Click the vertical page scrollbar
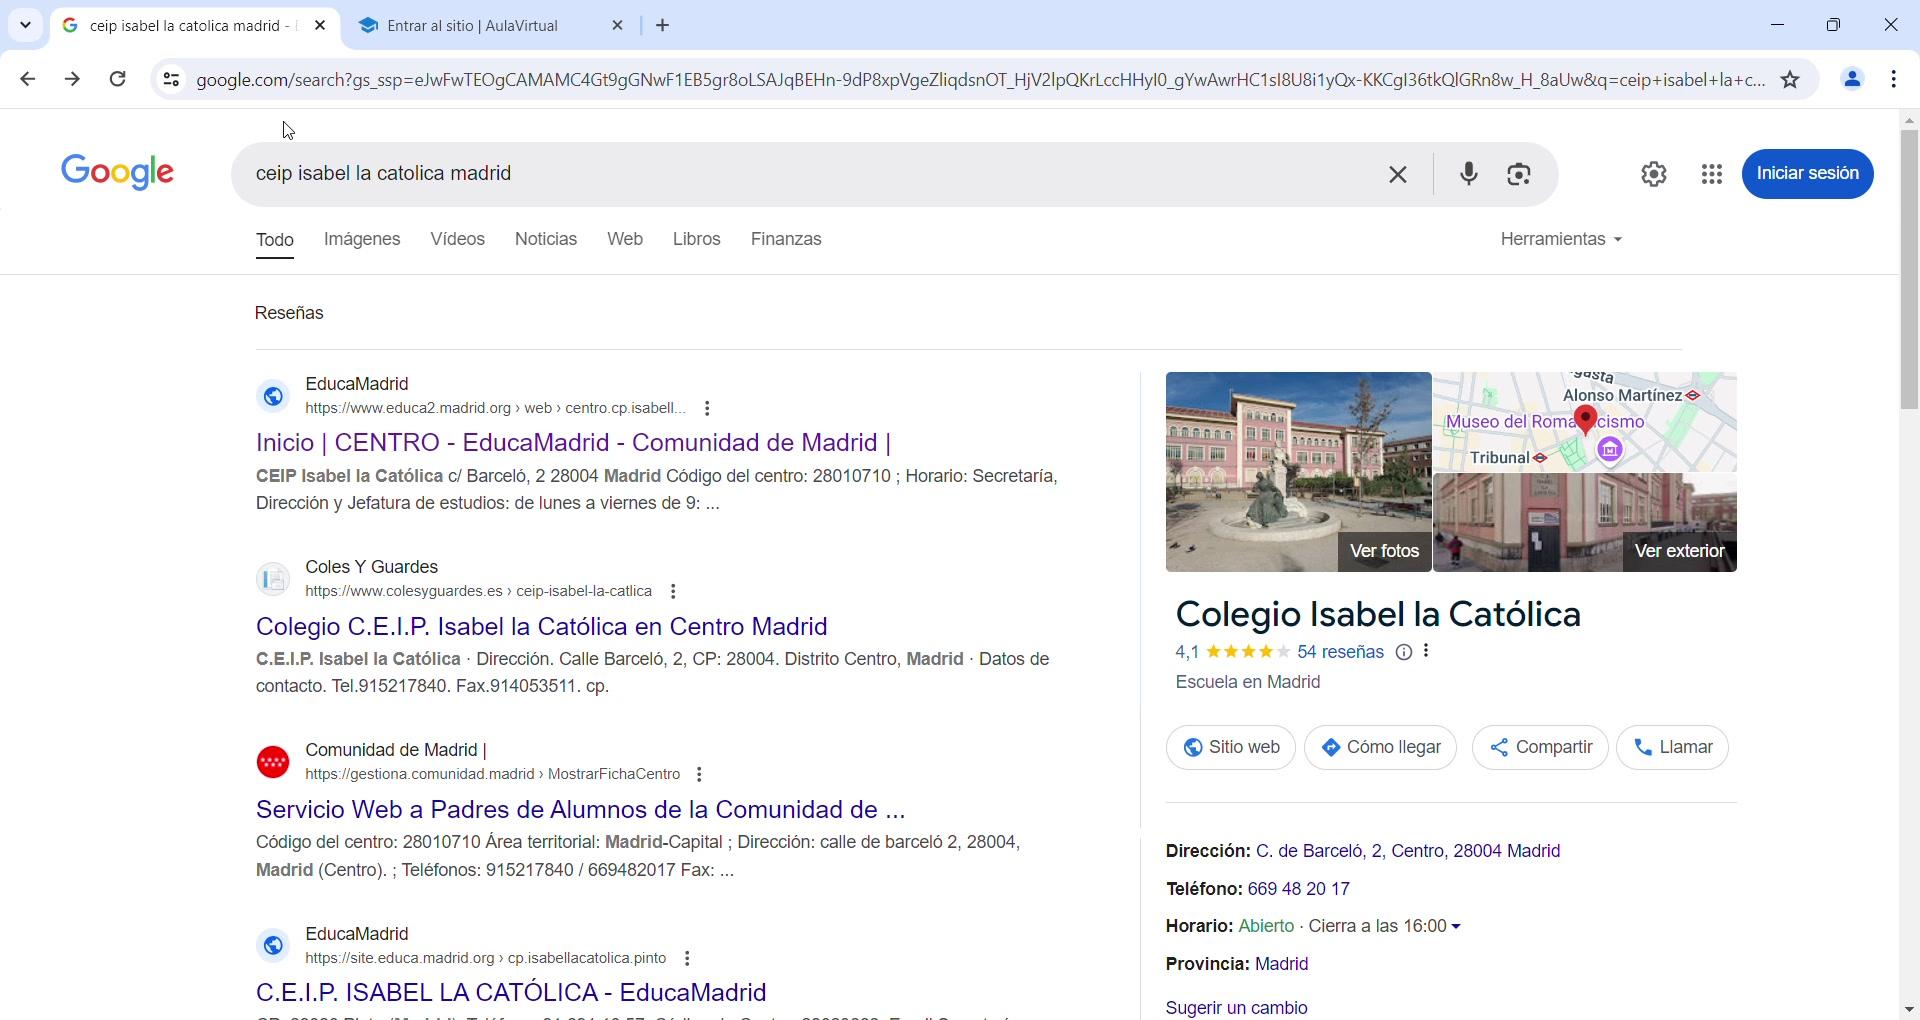 click(1909, 270)
